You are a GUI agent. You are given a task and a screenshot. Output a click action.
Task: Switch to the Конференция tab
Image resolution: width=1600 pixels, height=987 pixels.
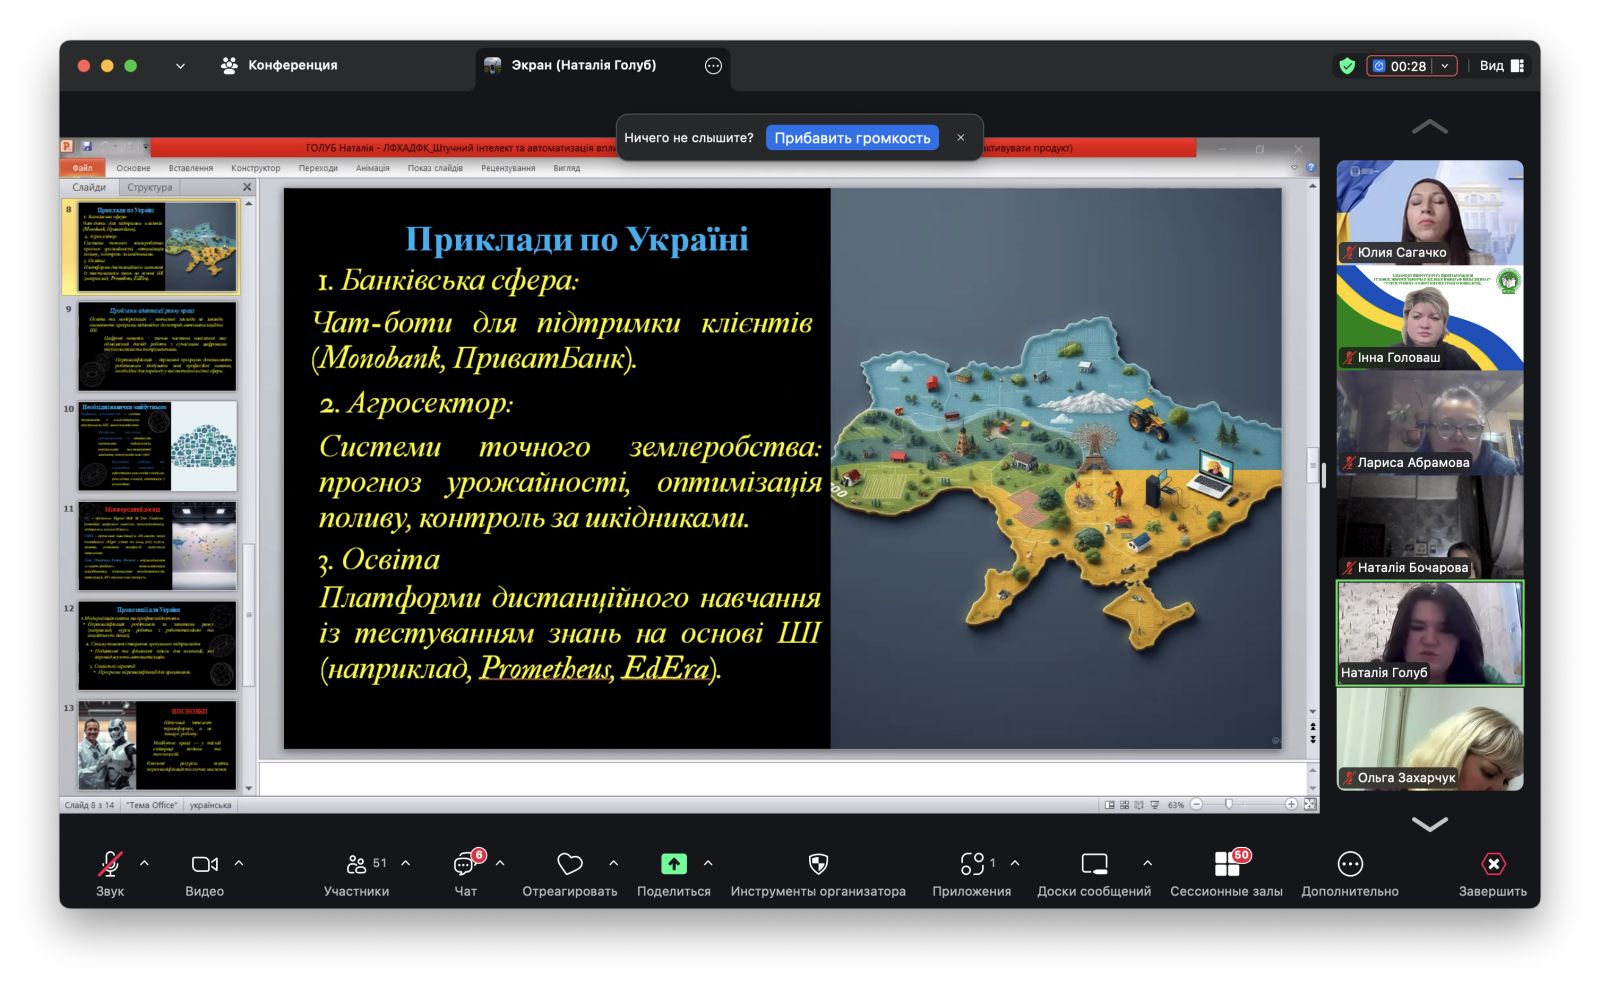pyautogui.click(x=279, y=66)
